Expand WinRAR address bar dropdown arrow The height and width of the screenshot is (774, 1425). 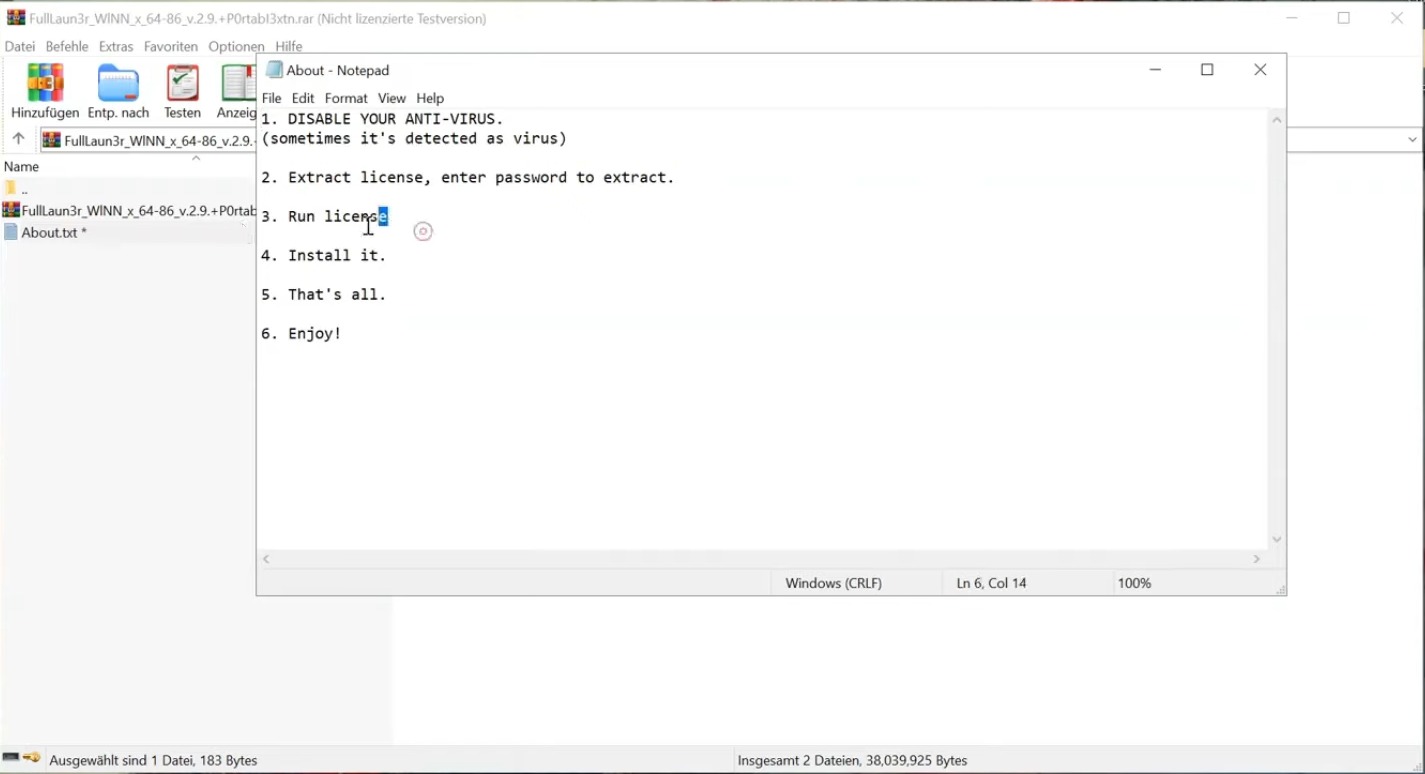pos(1413,140)
